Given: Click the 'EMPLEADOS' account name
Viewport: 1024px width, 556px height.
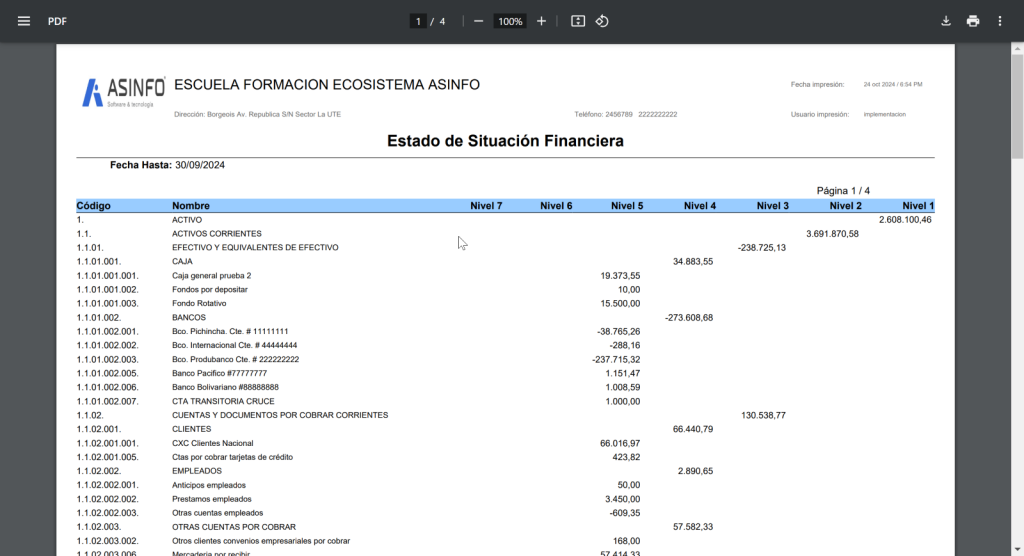Looking at the screenshot, I should 197,471.
